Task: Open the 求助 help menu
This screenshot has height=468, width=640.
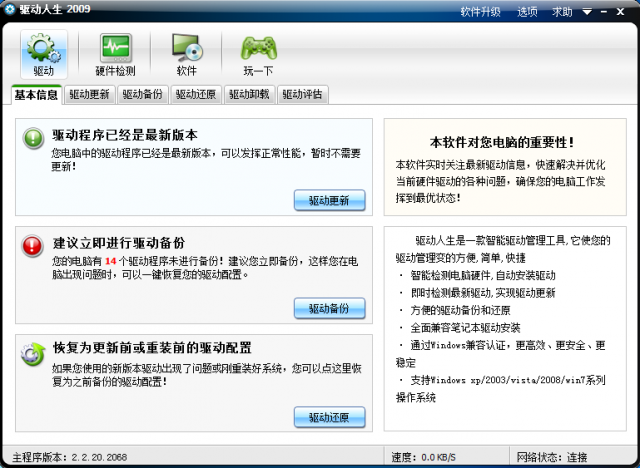Action: point(563,12)
